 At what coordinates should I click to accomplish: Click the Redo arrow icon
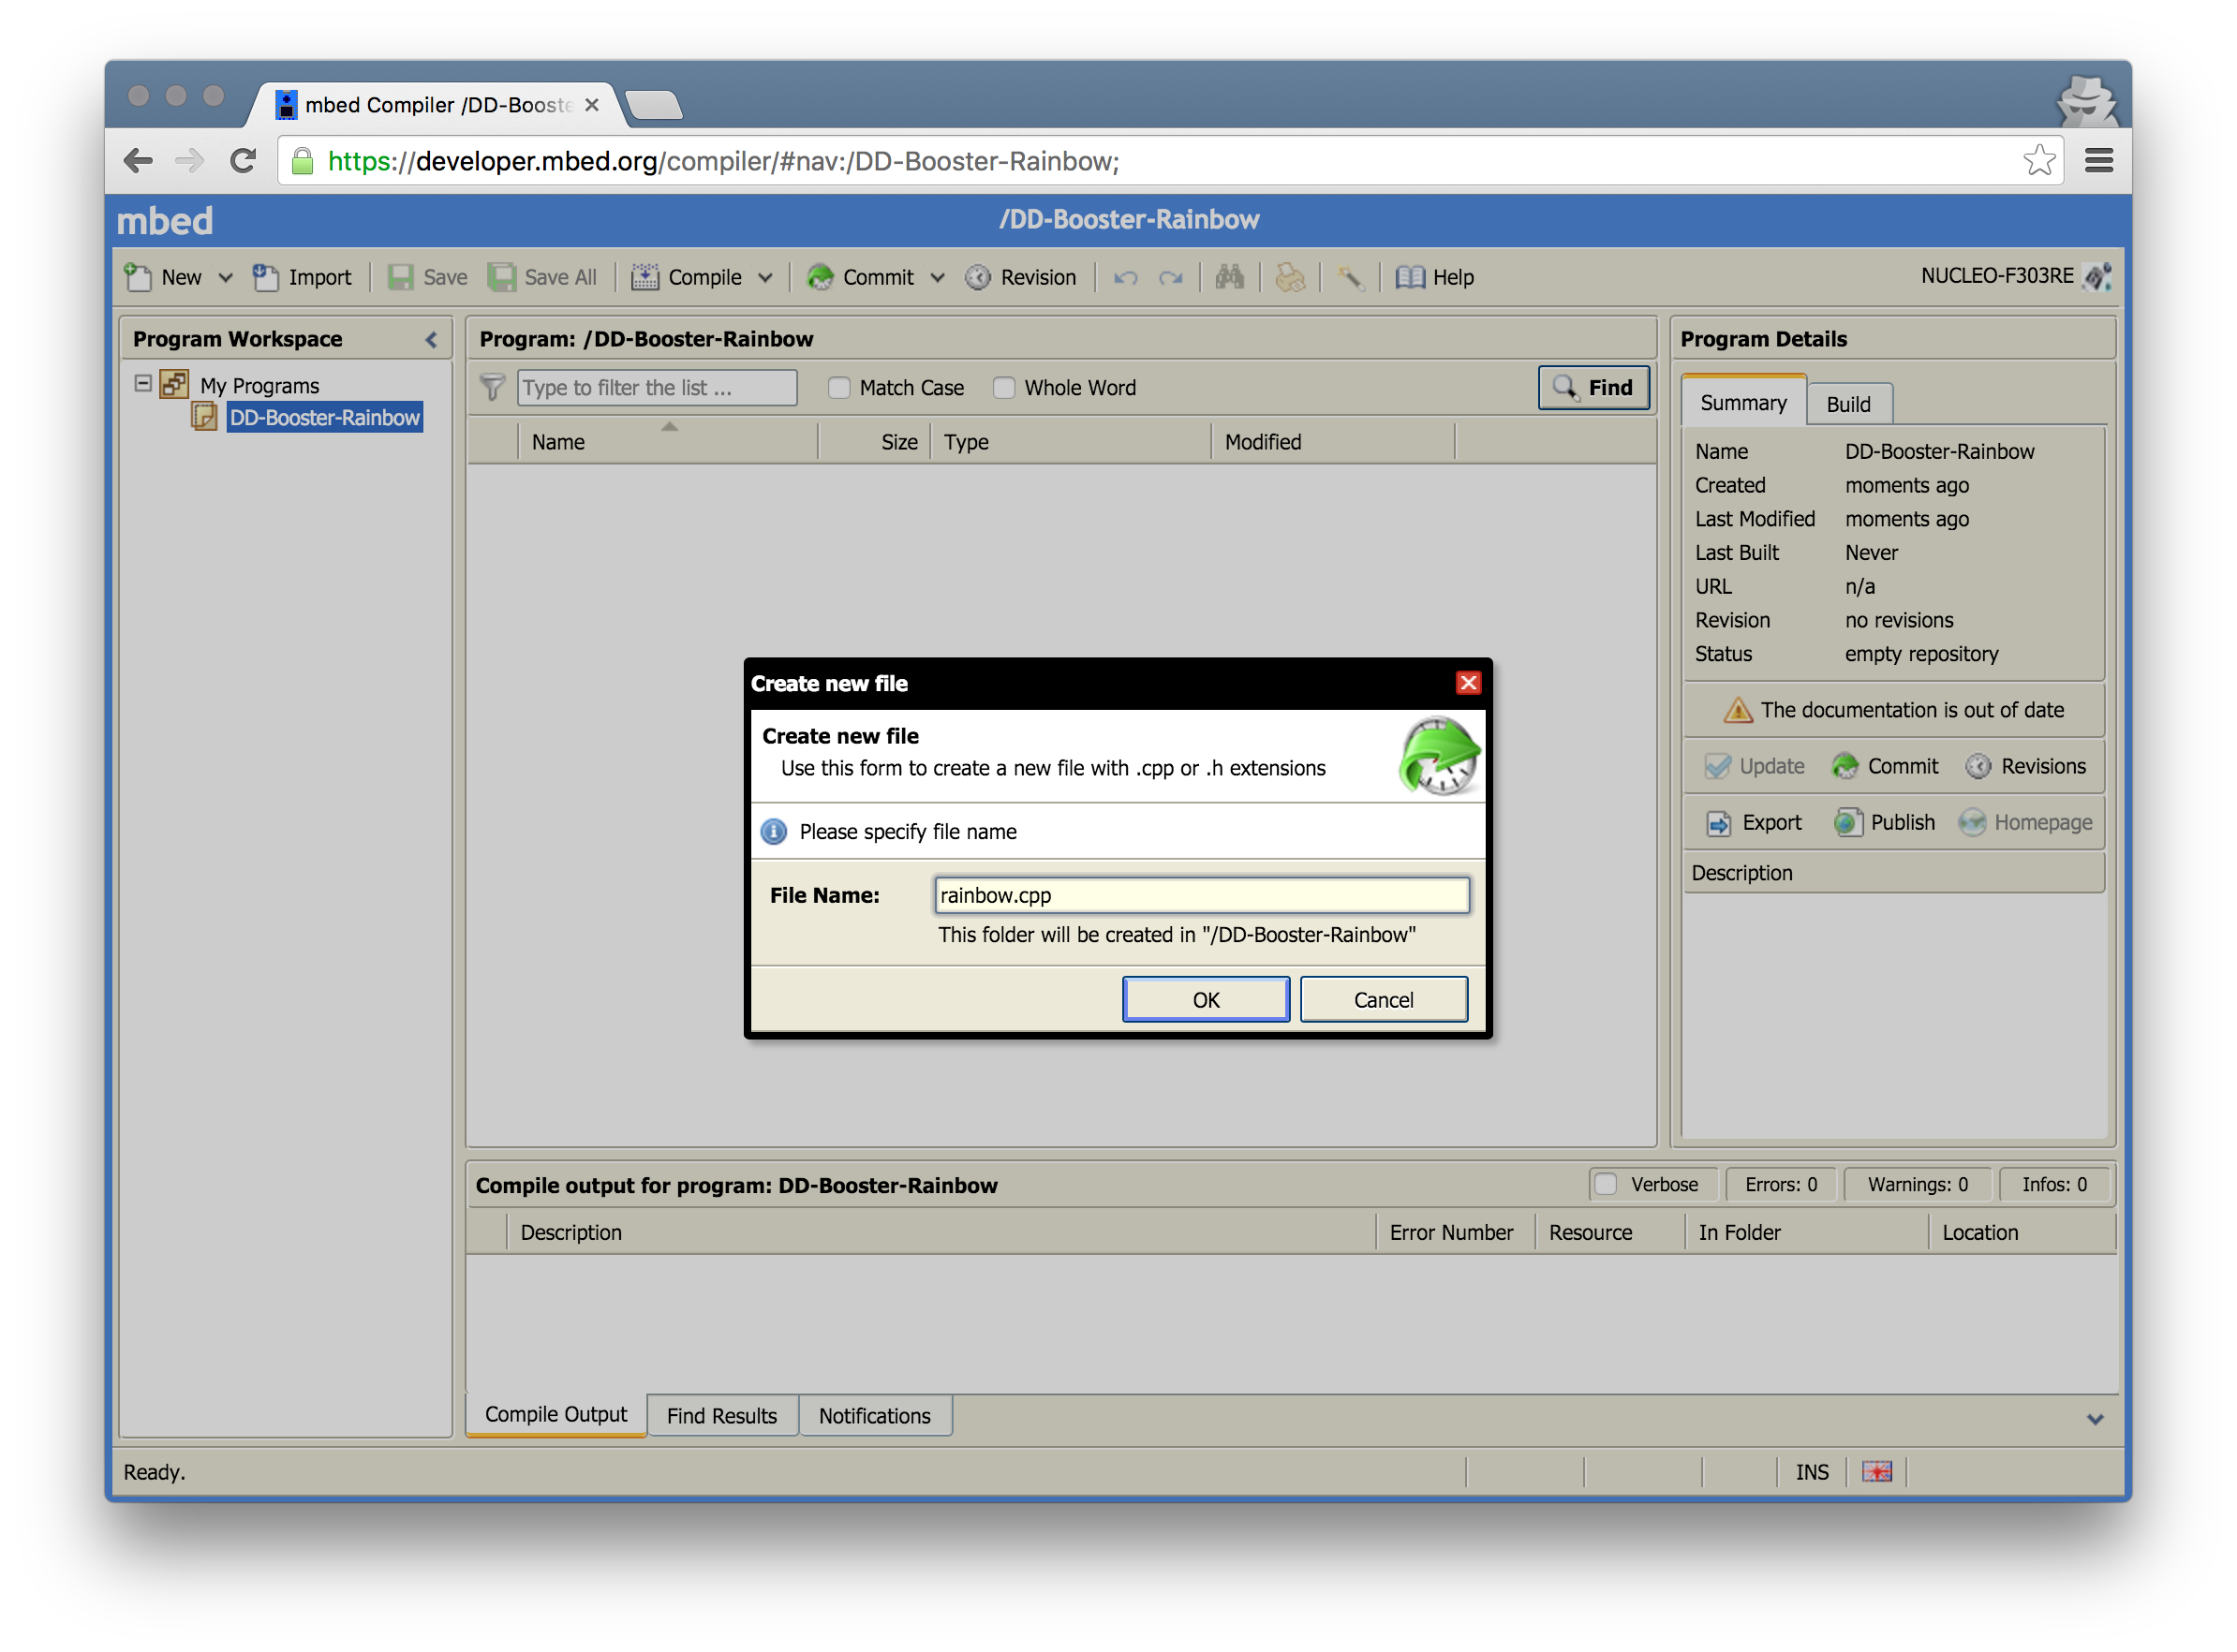point(1171,277)
